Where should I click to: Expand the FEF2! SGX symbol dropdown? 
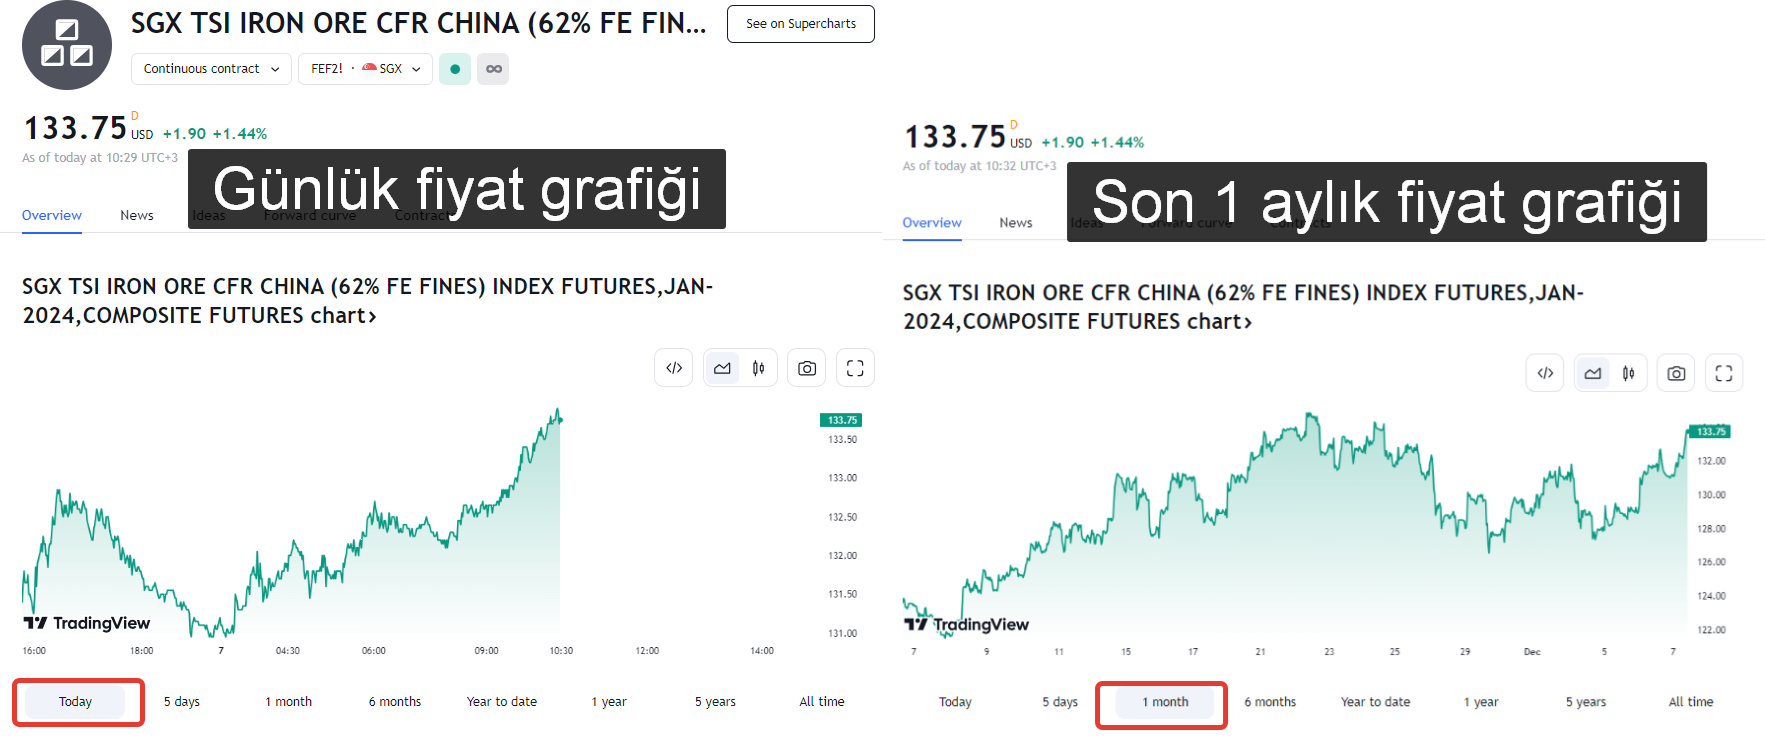tap(365, 69)
